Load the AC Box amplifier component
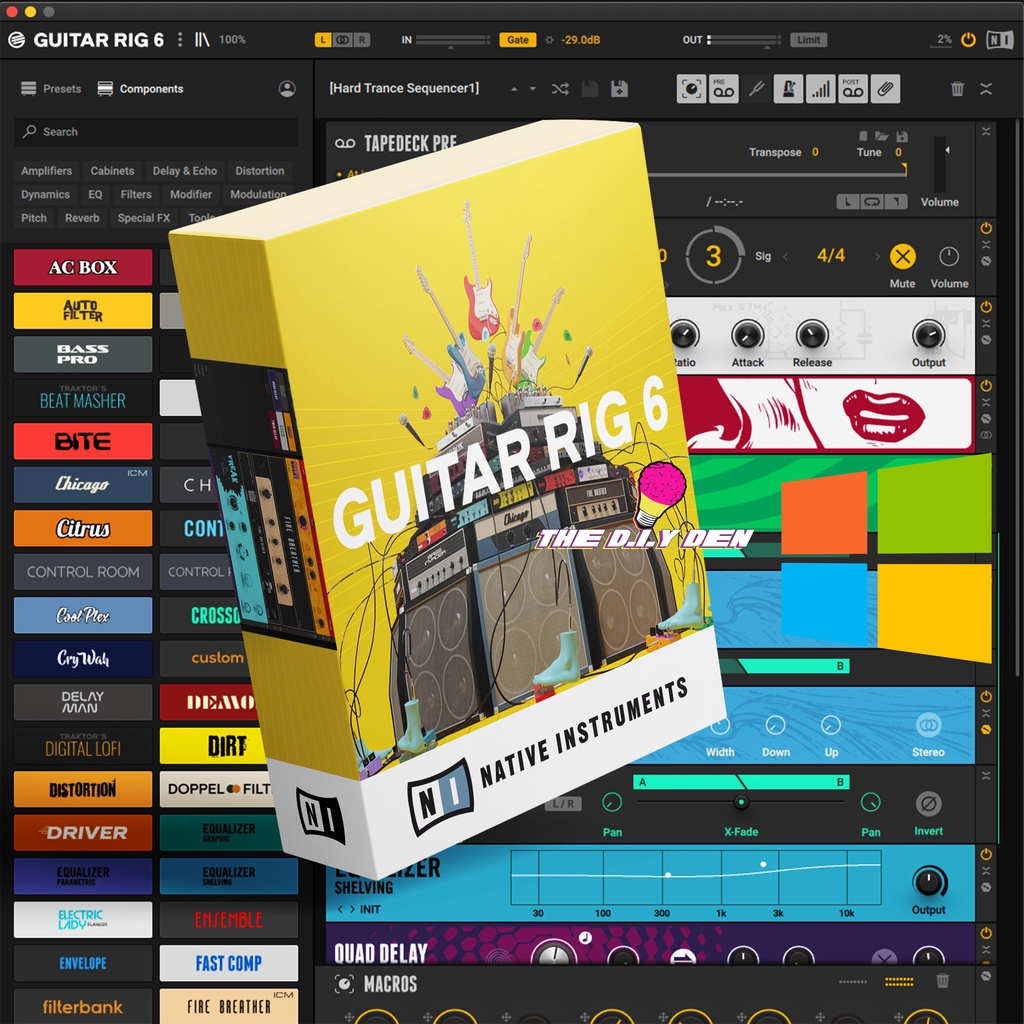This screenshot has height=1024, width=1024. click(x=82, y=267)
